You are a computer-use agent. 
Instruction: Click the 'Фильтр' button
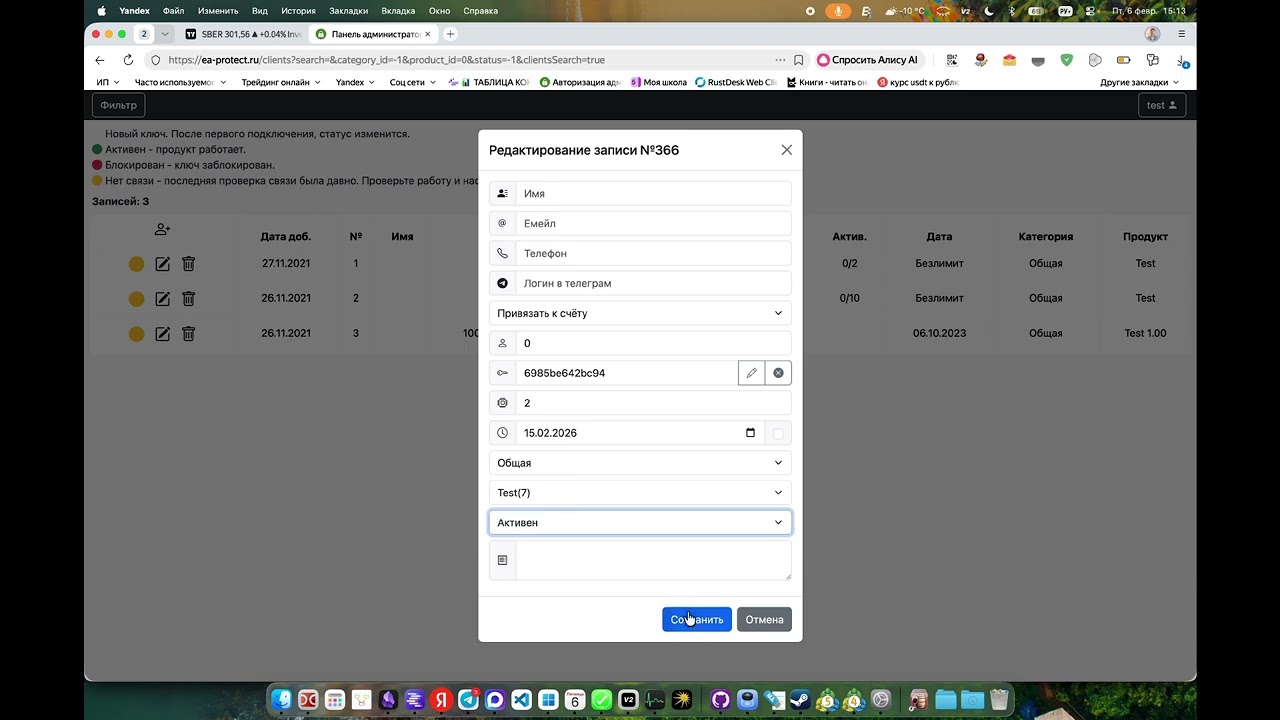coord(119,105)
